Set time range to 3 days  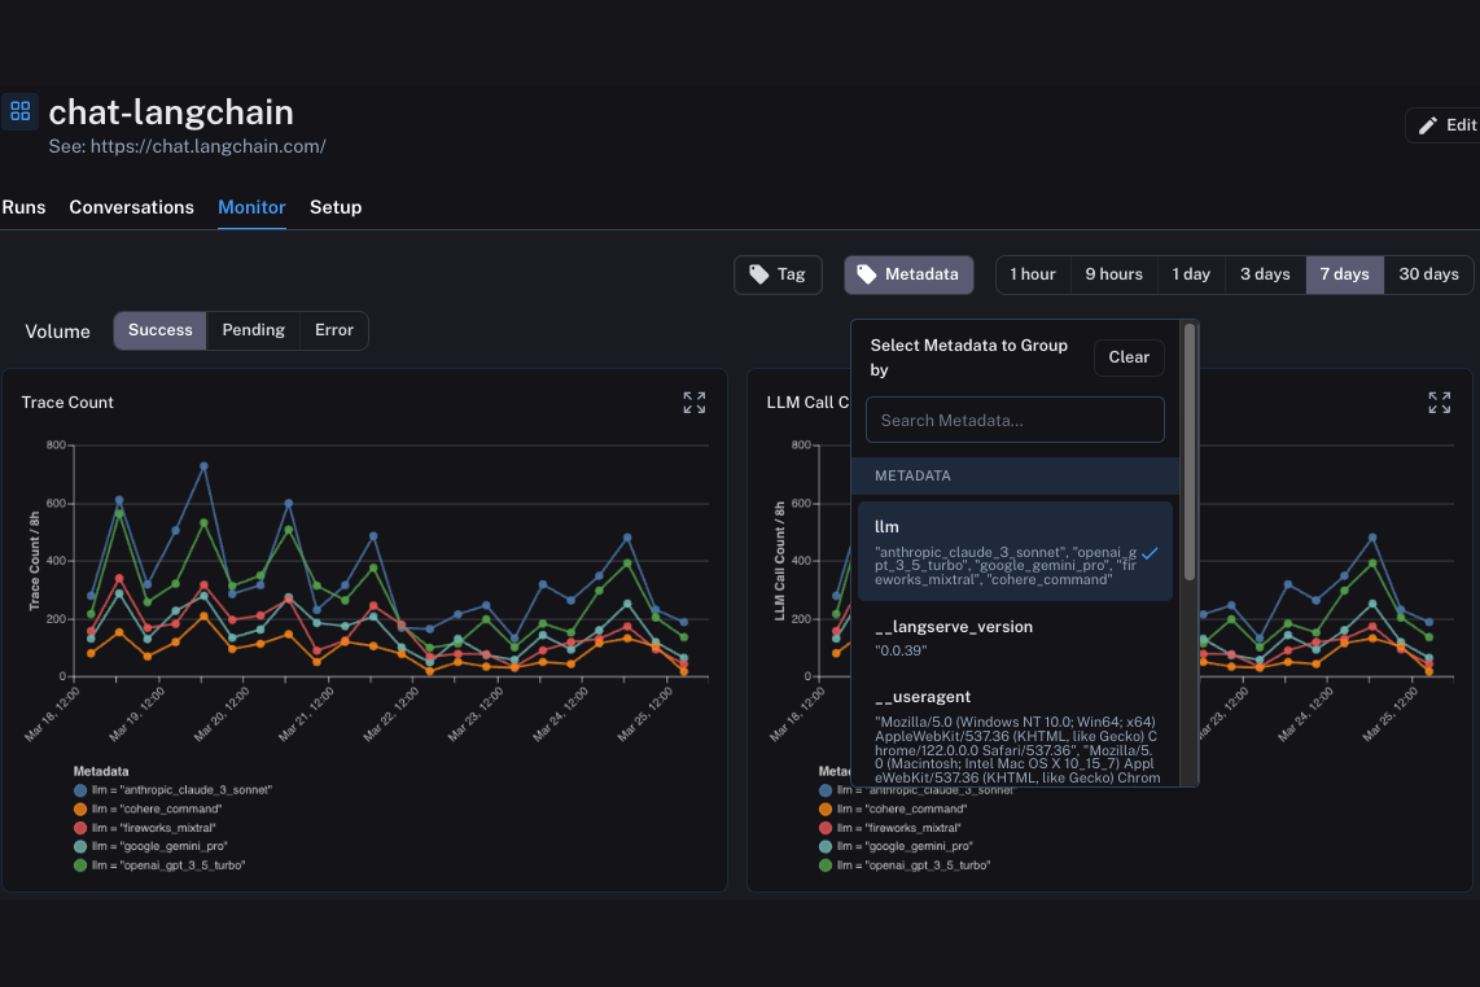1265,274
